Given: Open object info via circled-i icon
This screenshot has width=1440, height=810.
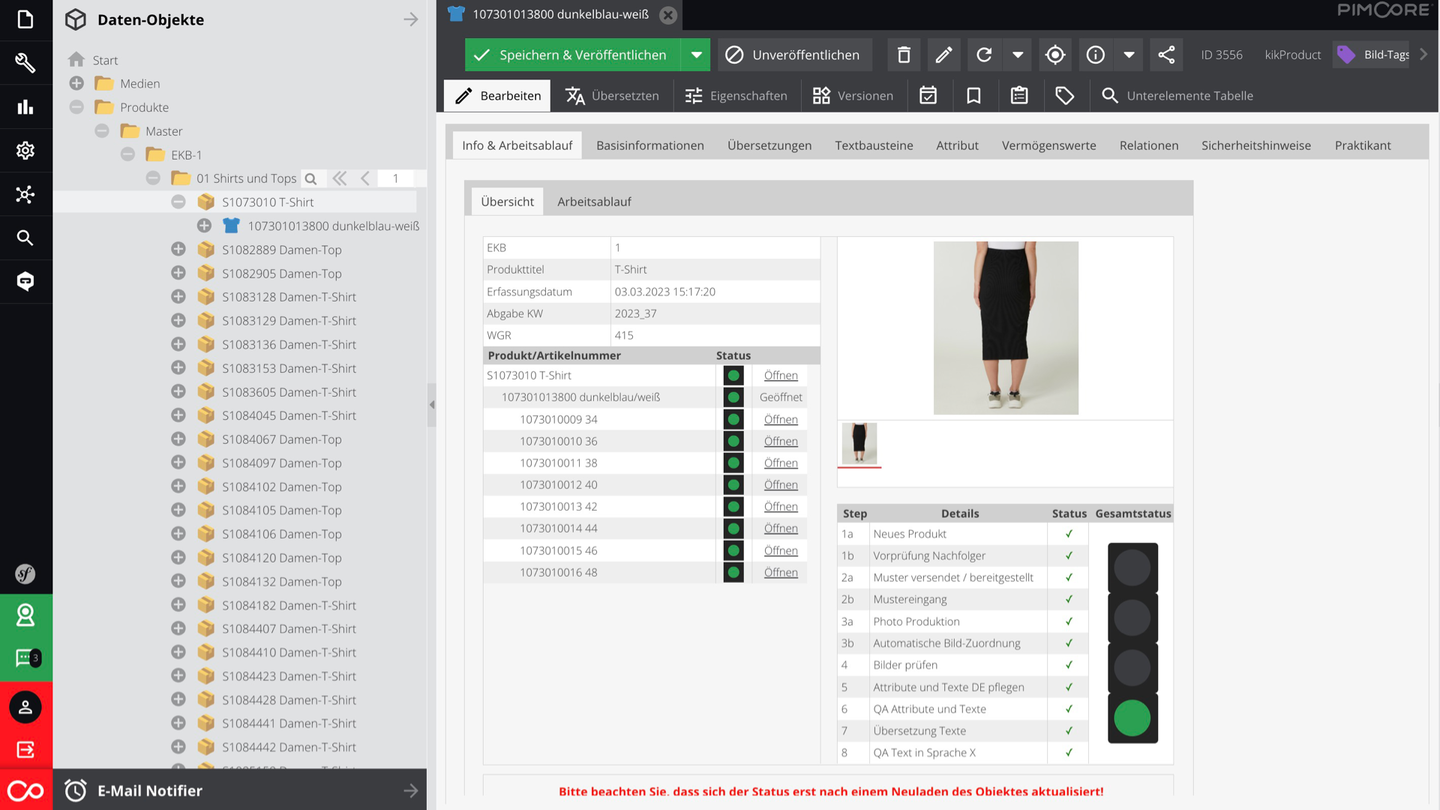Looking at the screenshot, I should (x=1095, y=54).
